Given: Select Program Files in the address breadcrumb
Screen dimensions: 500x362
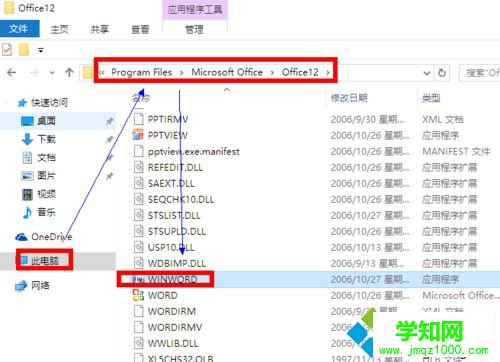Looking at the screenshot, I should tap(142, 72).
